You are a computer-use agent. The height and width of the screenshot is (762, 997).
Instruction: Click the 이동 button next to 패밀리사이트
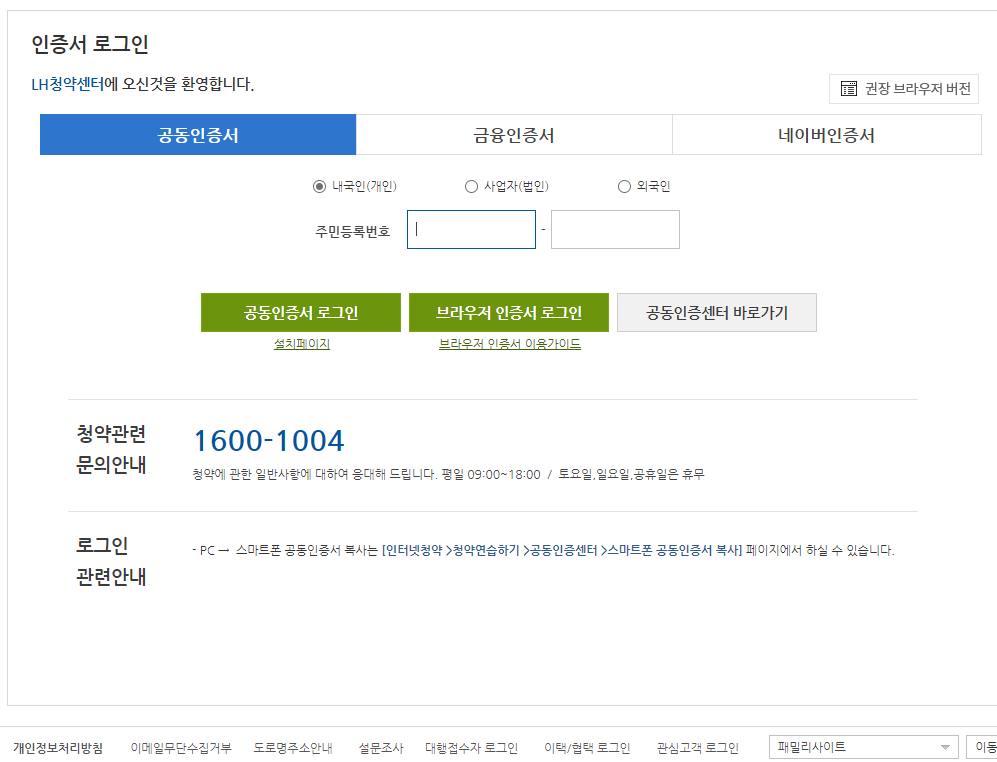(981, 745)
